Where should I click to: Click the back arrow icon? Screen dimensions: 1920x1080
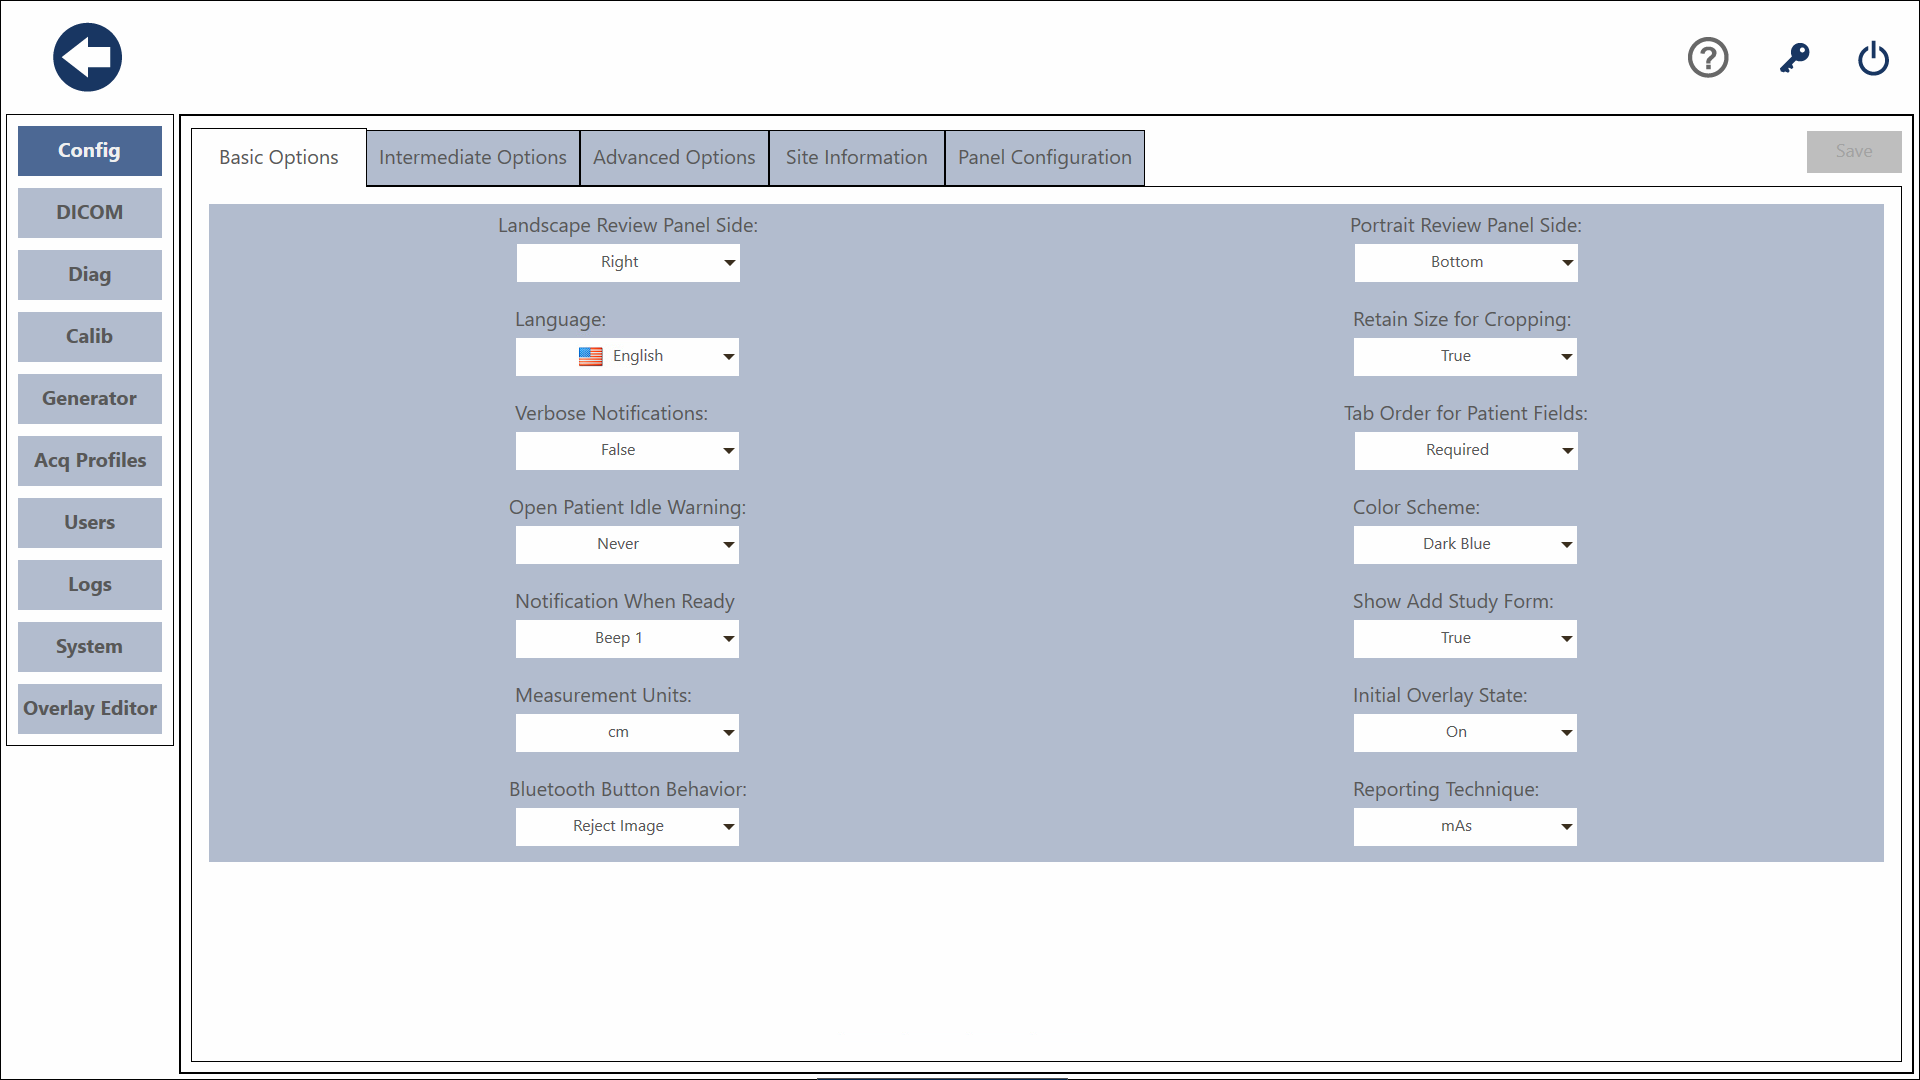(88, 57)
